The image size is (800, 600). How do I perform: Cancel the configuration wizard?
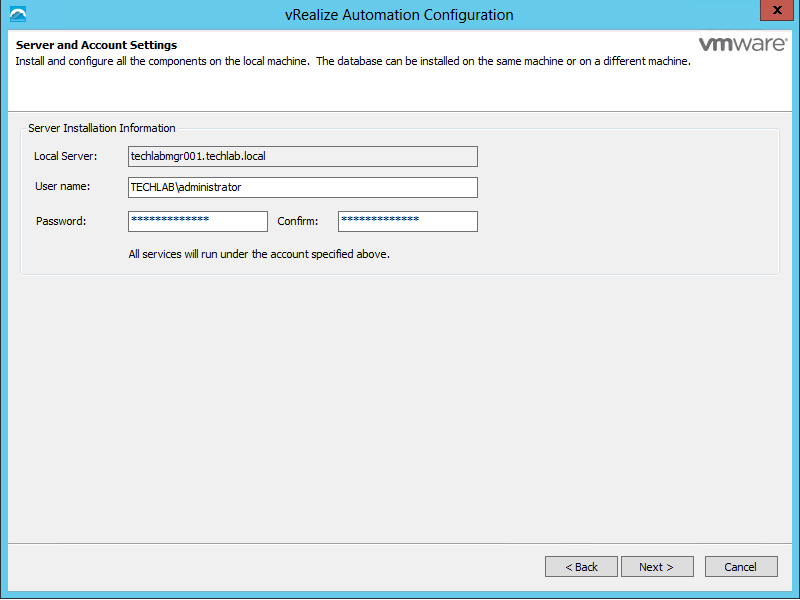(x=741, y=567)
